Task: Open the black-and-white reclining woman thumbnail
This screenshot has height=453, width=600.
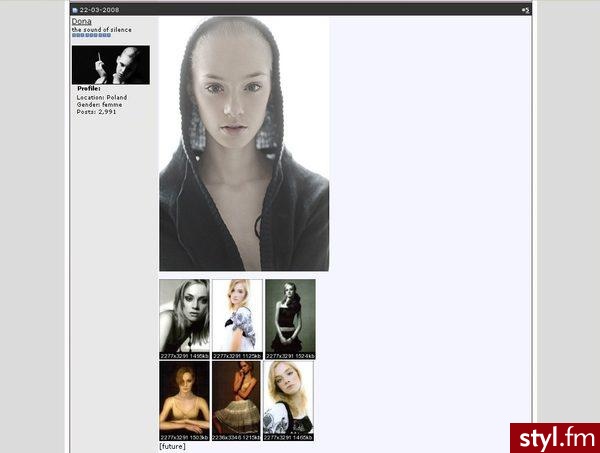Action: (x=184, y=319)
